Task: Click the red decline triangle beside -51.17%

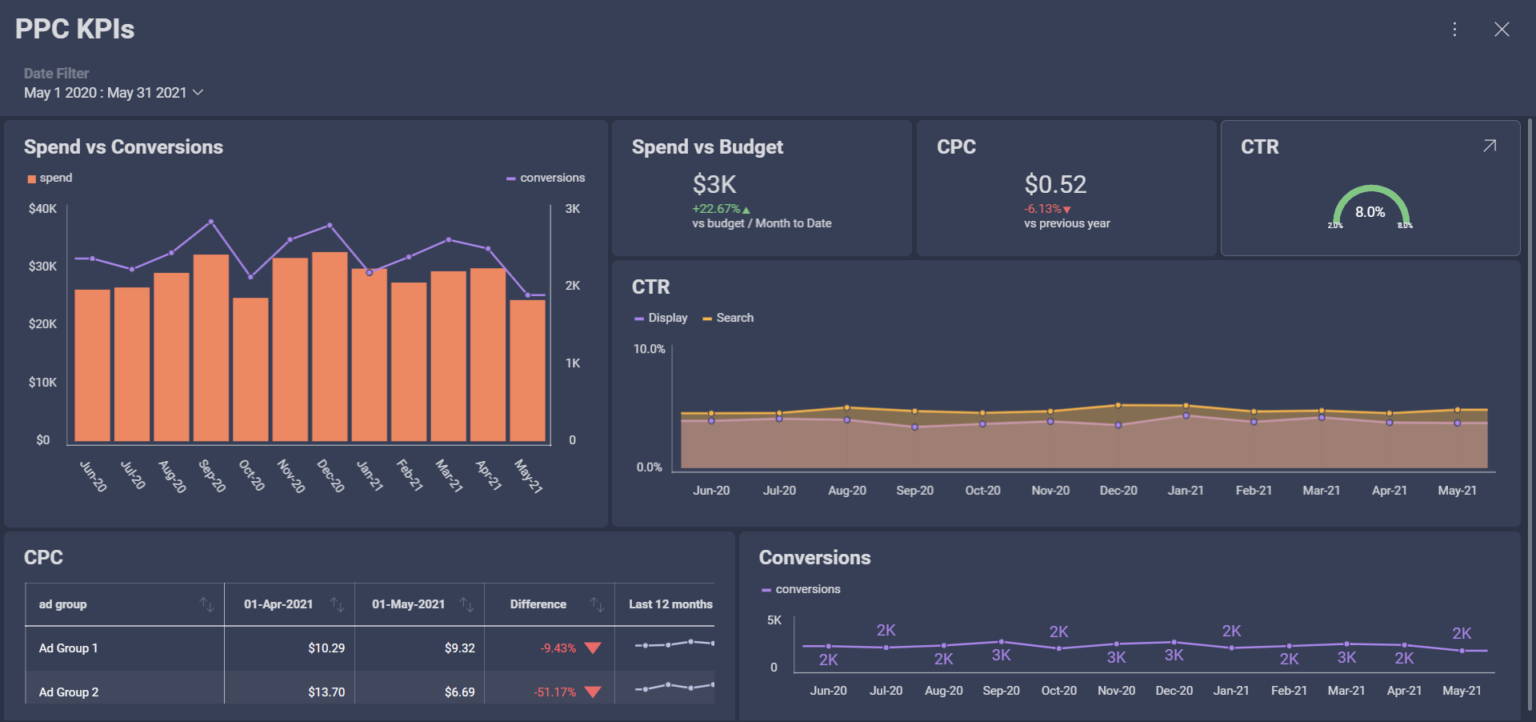Action: pyautogui.click(x=592, y=691)
